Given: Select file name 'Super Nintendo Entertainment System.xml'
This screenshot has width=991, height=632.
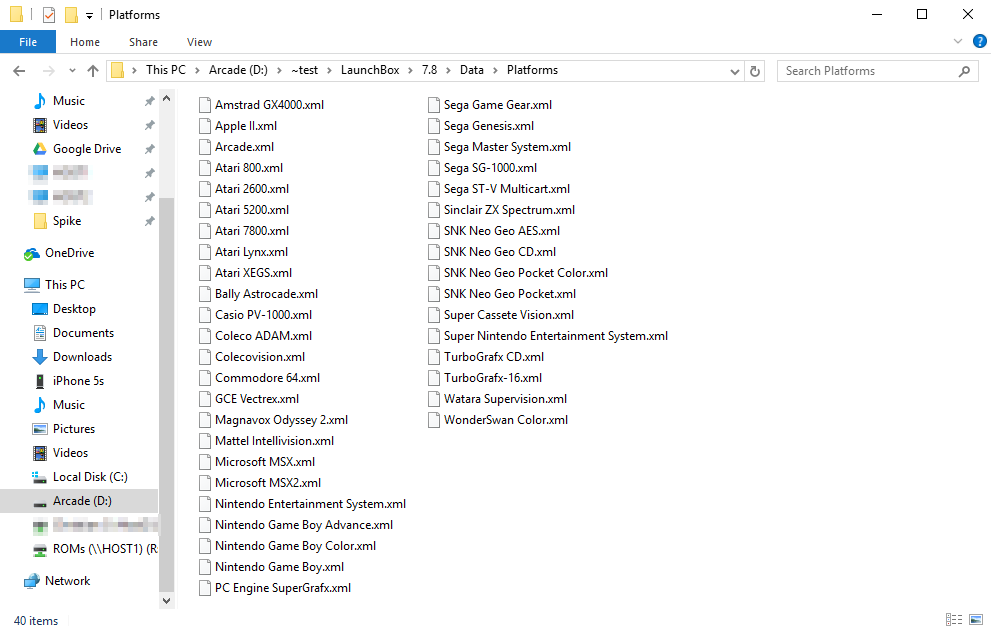Looking at the screenshot, I should tap(556, 336).
